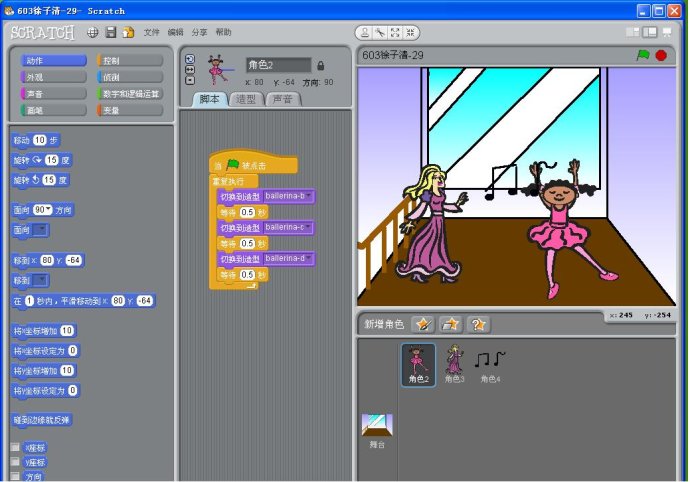This screenshot has width=690, height=482.
Task: Click degrees value in clockwise 旋转 block
Action: 51,160
